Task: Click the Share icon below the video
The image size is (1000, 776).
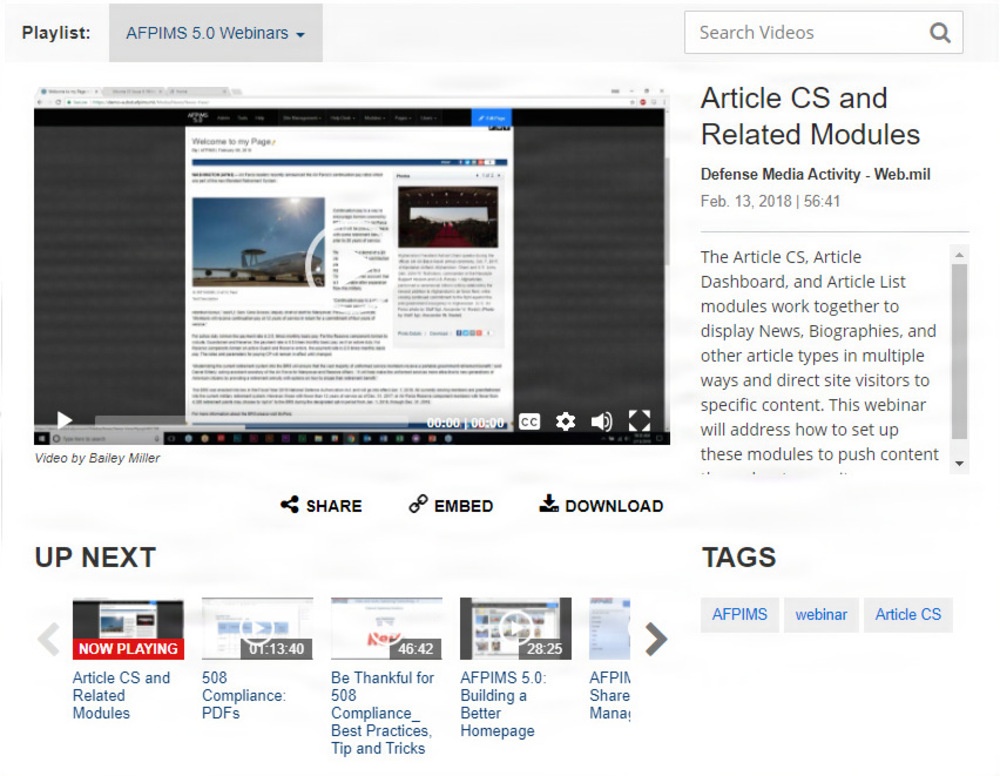Action: (x=290, y=504)
